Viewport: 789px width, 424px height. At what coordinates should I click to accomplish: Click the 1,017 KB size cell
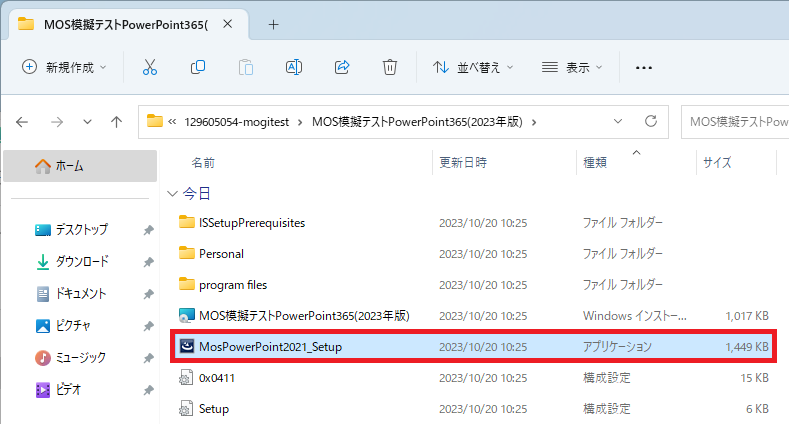pos(747,316)
